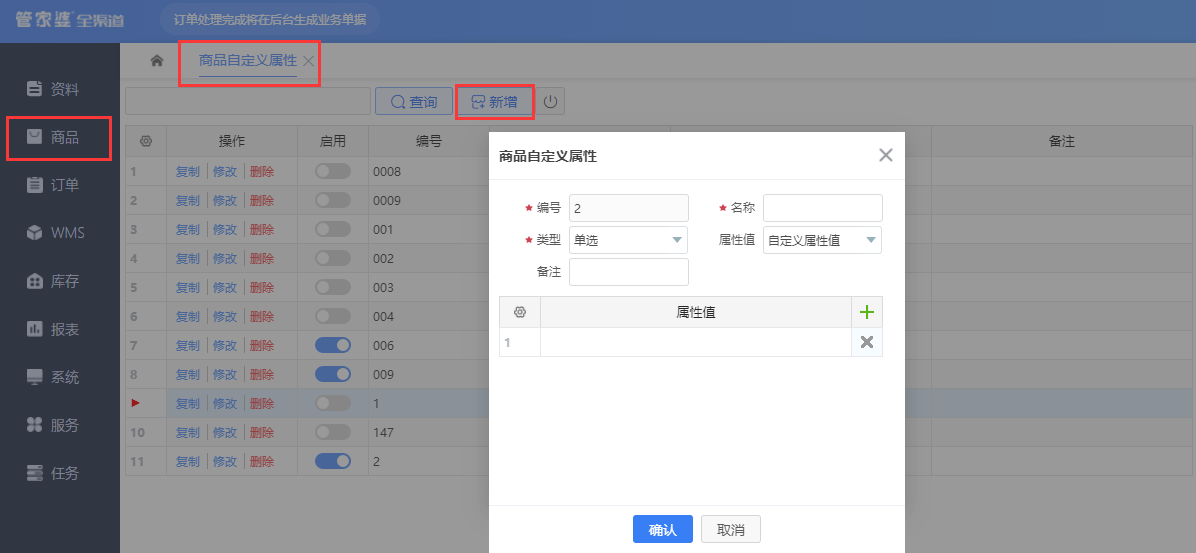Open the 任务 section in sidebar
This screenshot has width=1196, height=553.
click(x=53, y=473)
